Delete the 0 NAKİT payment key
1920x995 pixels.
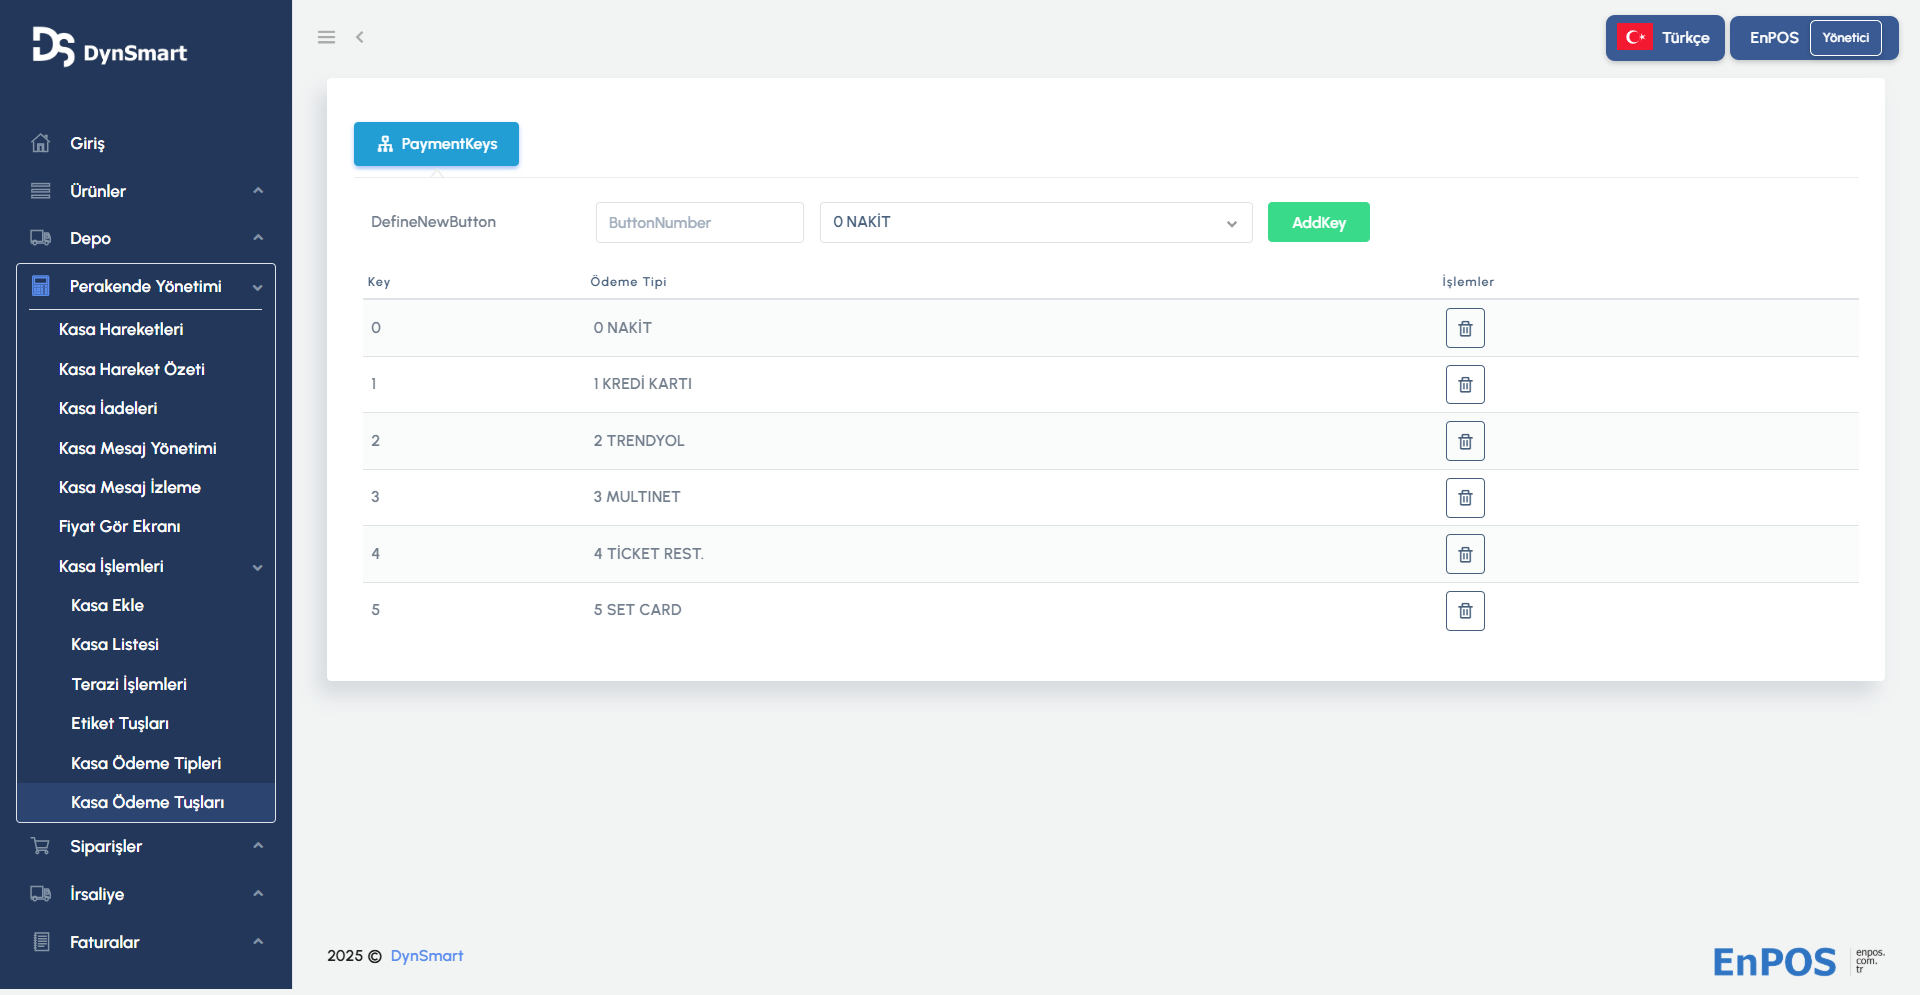(x=1465, y=328)
